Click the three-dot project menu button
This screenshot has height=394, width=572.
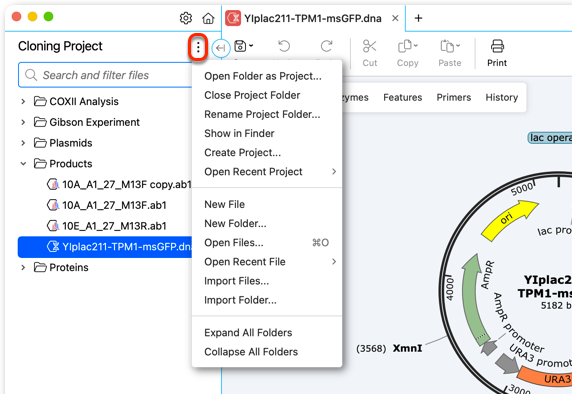coord(198,47)
